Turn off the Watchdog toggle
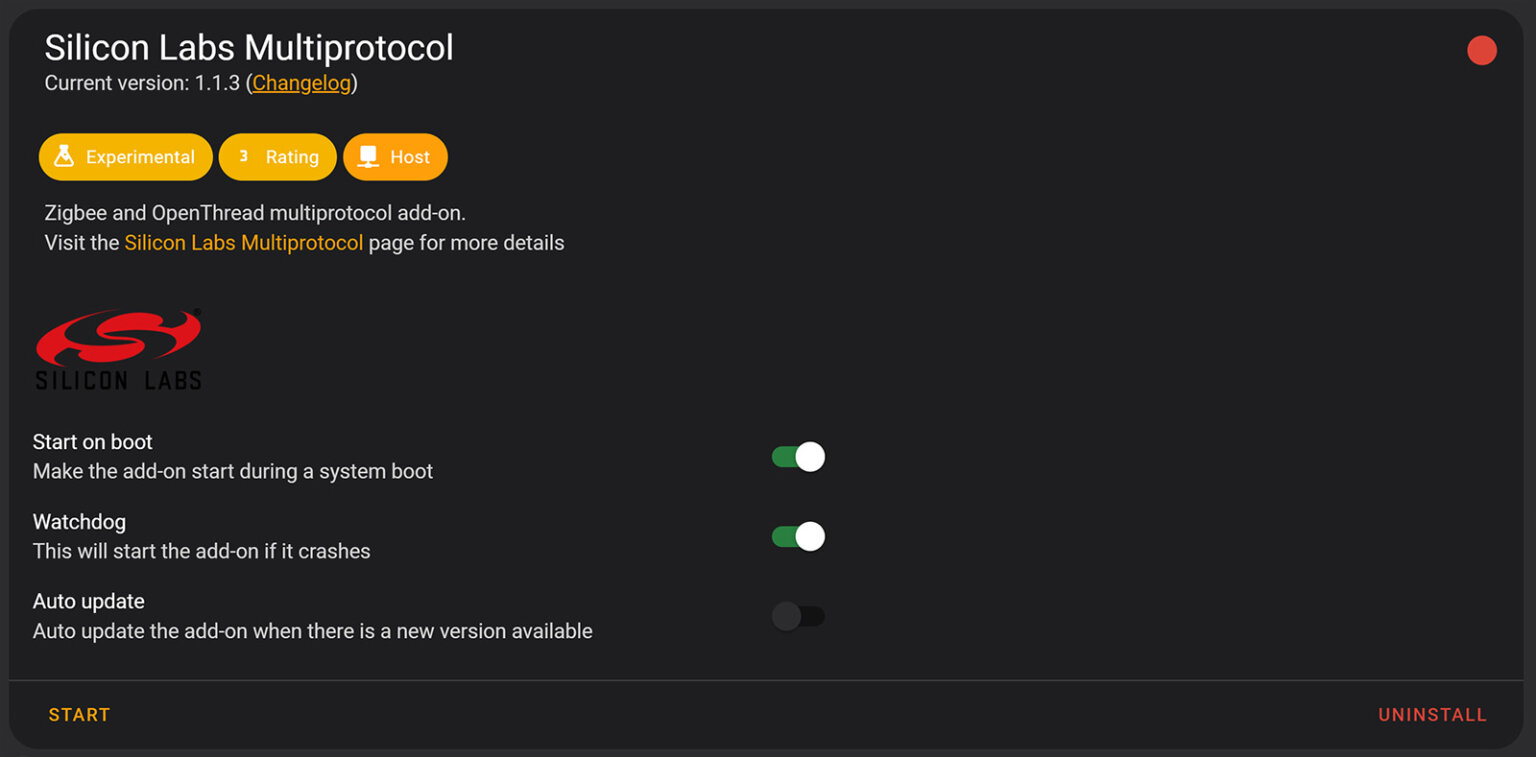1536x757 pixels. [797, 536]
